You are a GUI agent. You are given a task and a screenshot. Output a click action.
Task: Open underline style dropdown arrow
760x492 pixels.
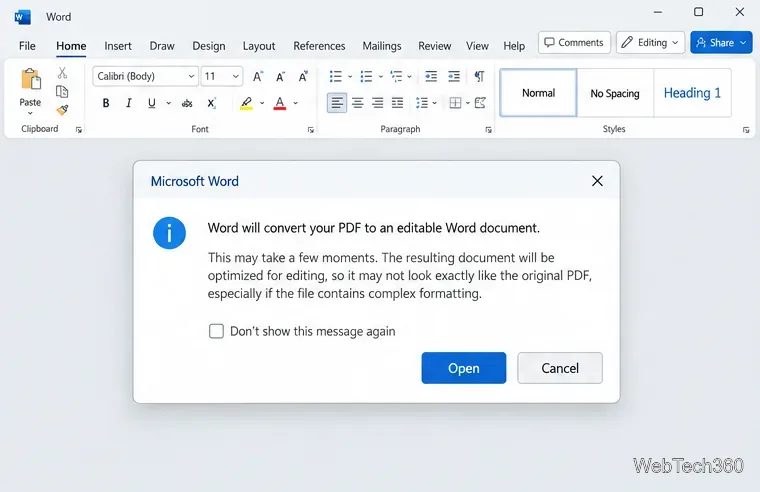168,103
